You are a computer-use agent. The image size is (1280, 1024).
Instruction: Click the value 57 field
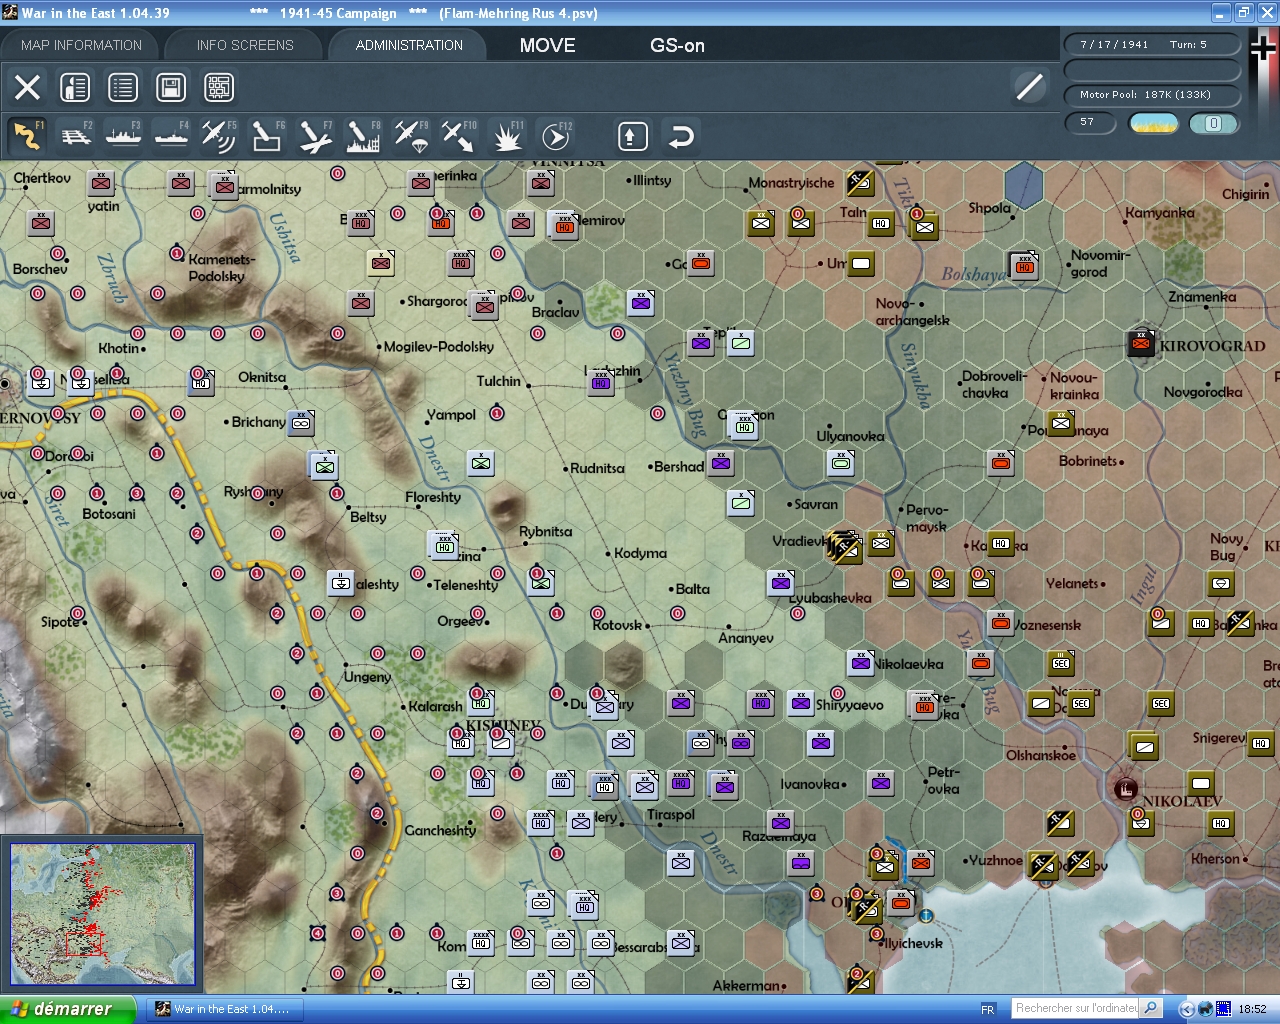(x=1091, y=123)
